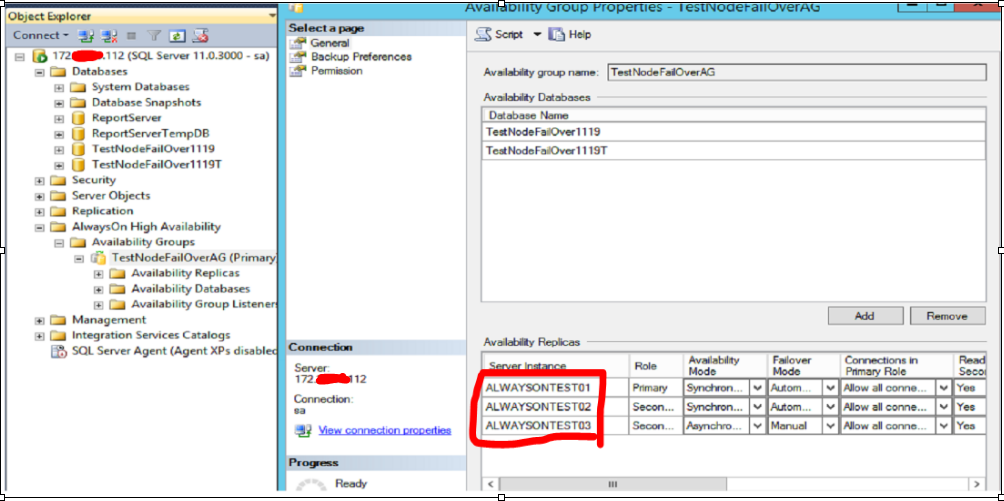Click the Help button
Viewport: 1004px width, 501px height.
coord(570,35)
